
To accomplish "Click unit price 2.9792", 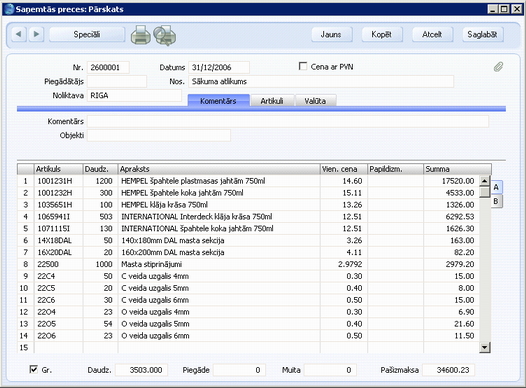I will pos(350,264).
